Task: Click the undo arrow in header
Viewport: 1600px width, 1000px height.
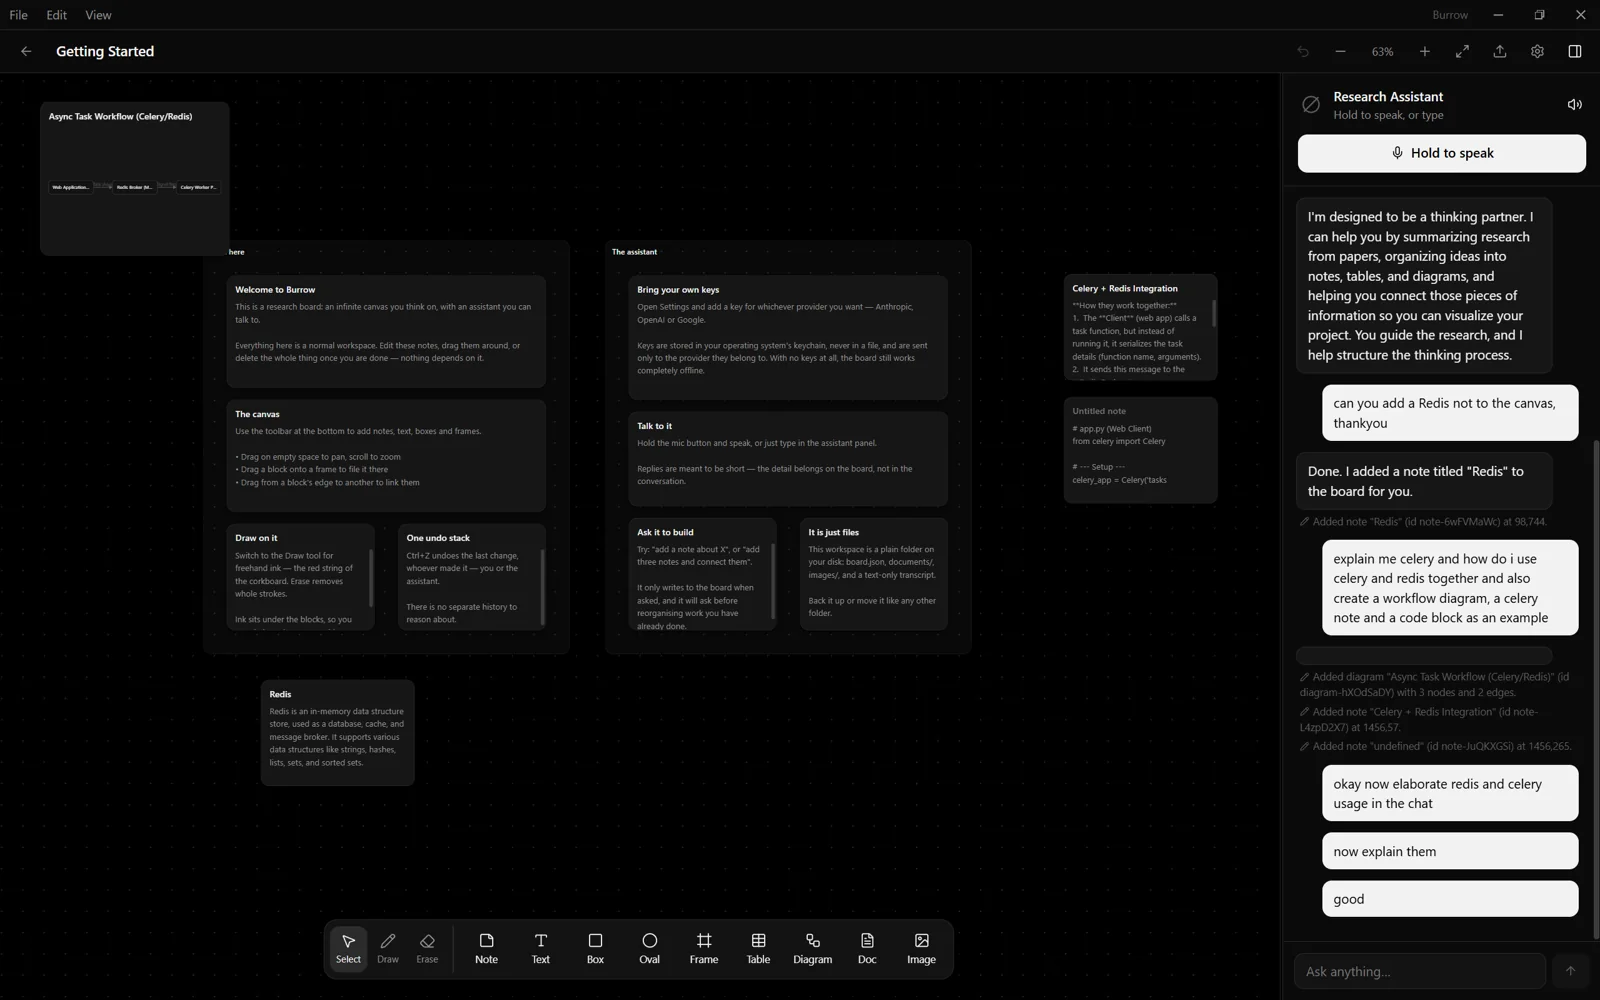Action: pyautogui.click(x=1303, y=51)
